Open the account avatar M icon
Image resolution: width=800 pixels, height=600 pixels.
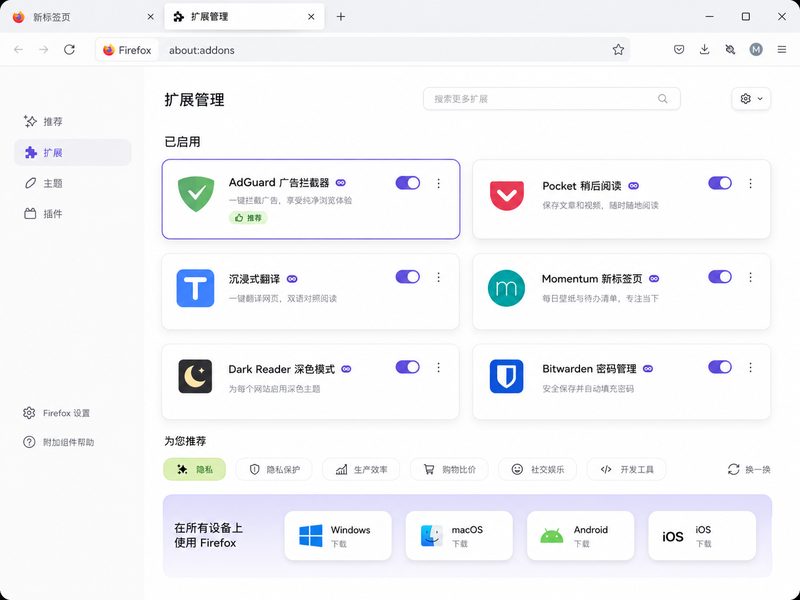[756, 49]
